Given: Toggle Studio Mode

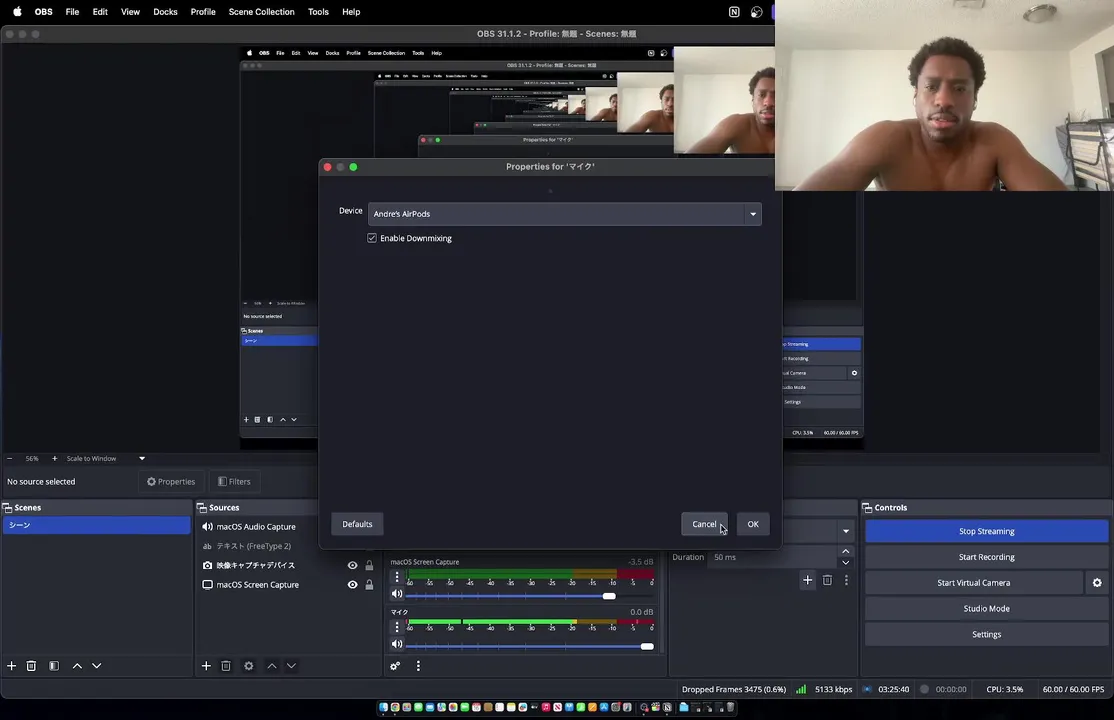Looking at the screenshot, I should (x=986, y=608).
